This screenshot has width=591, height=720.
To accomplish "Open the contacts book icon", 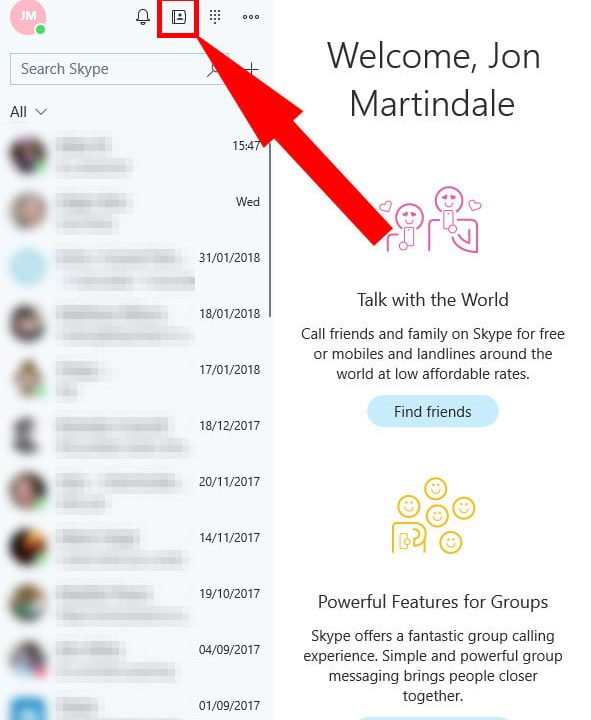I will pos(179,17).
